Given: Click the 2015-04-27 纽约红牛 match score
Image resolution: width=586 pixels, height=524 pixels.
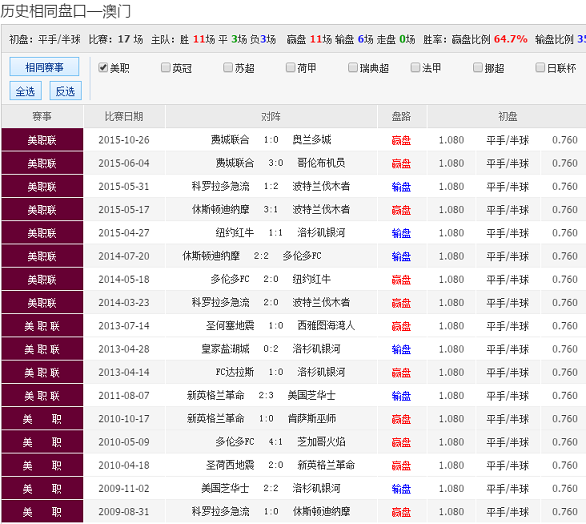Looking at the screenshot, I should pyautogui.click(x=275, y=233).
